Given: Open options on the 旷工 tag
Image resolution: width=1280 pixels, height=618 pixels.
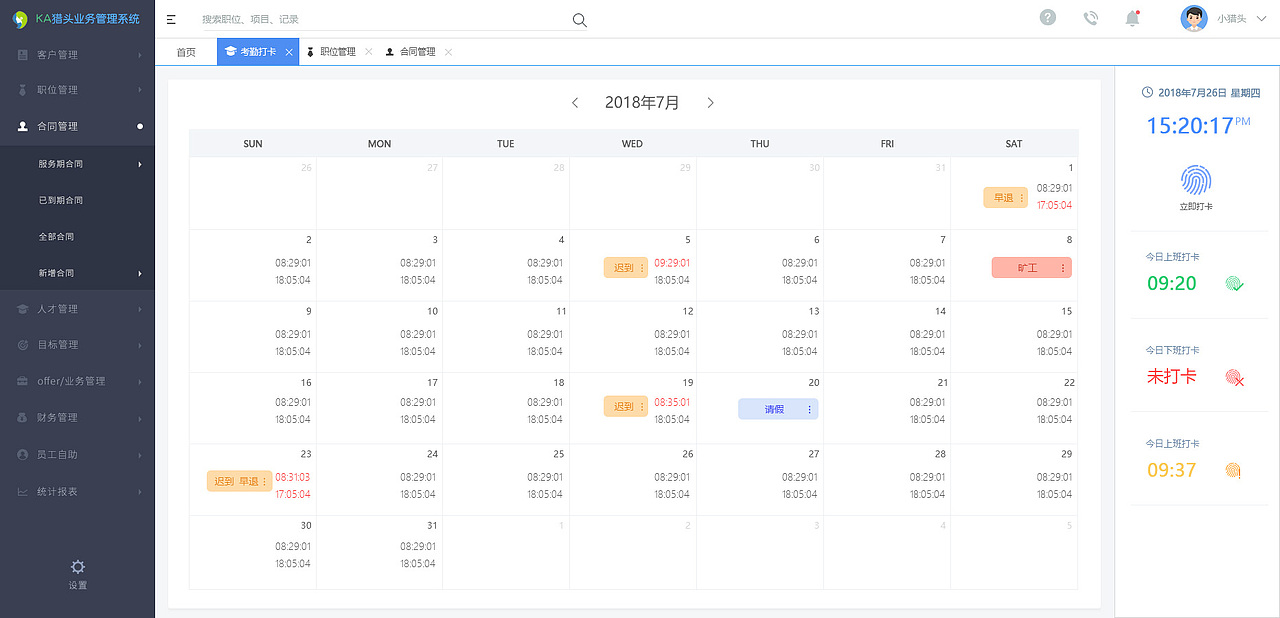Looking at the screenshot, I should pos(1062,268).
